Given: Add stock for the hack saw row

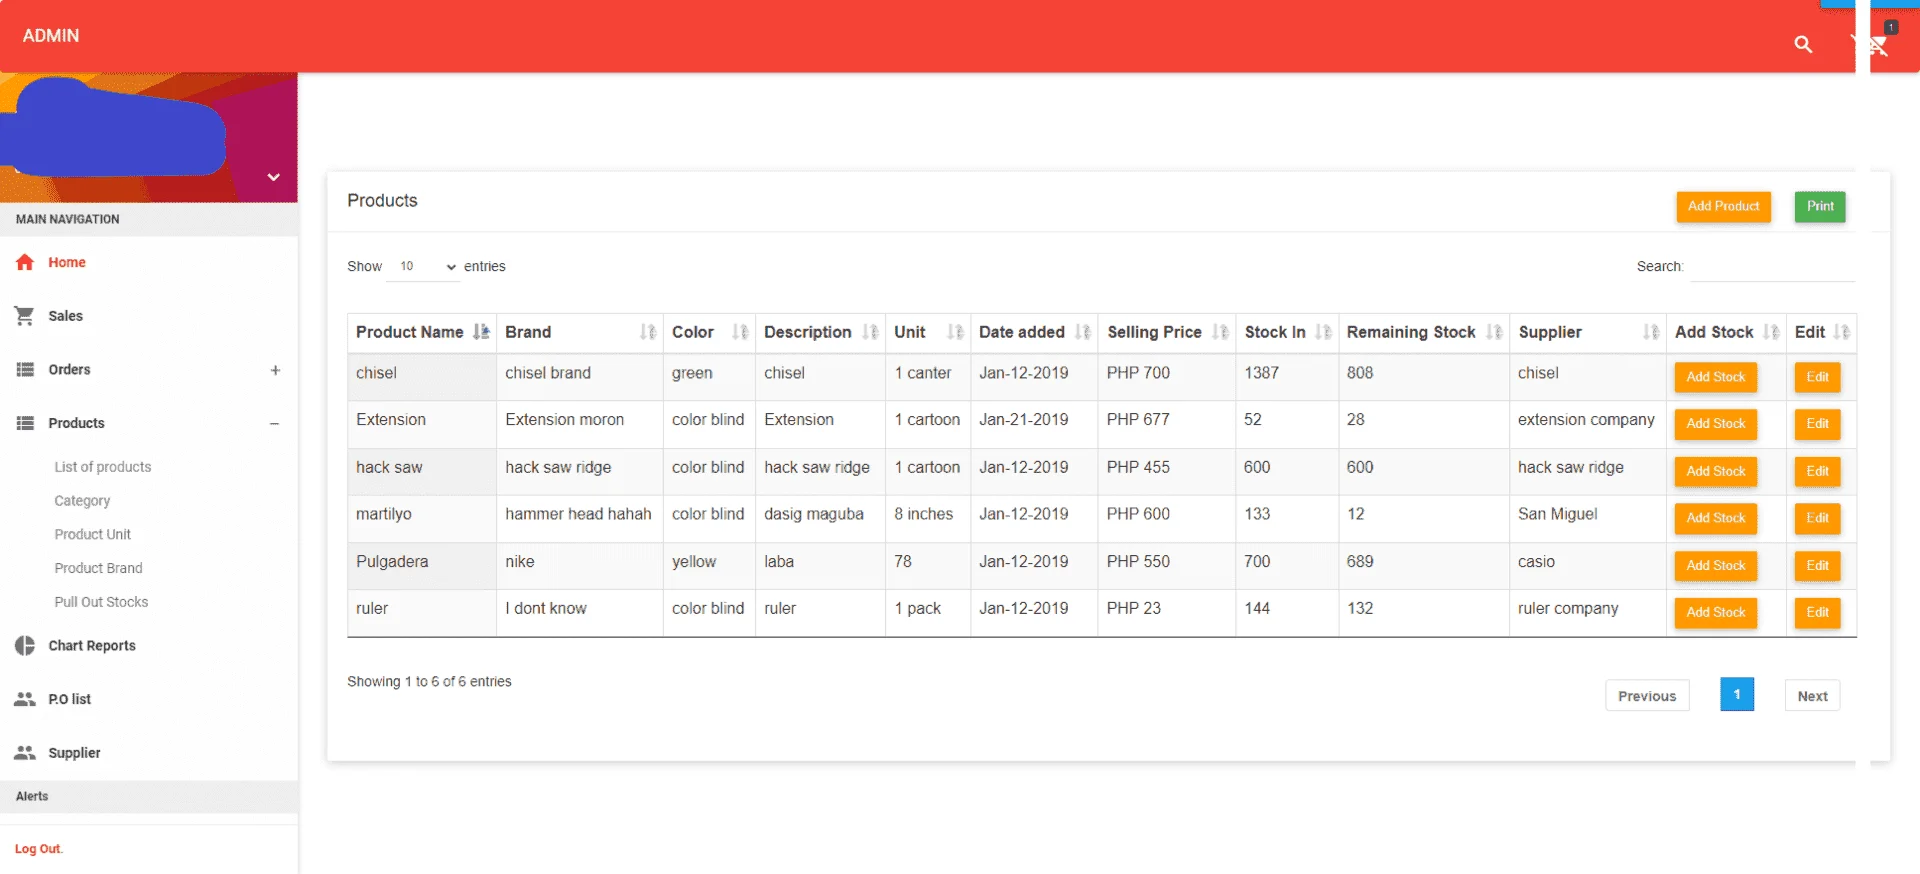Looking at the screenshot, I should coord(1716,471).
